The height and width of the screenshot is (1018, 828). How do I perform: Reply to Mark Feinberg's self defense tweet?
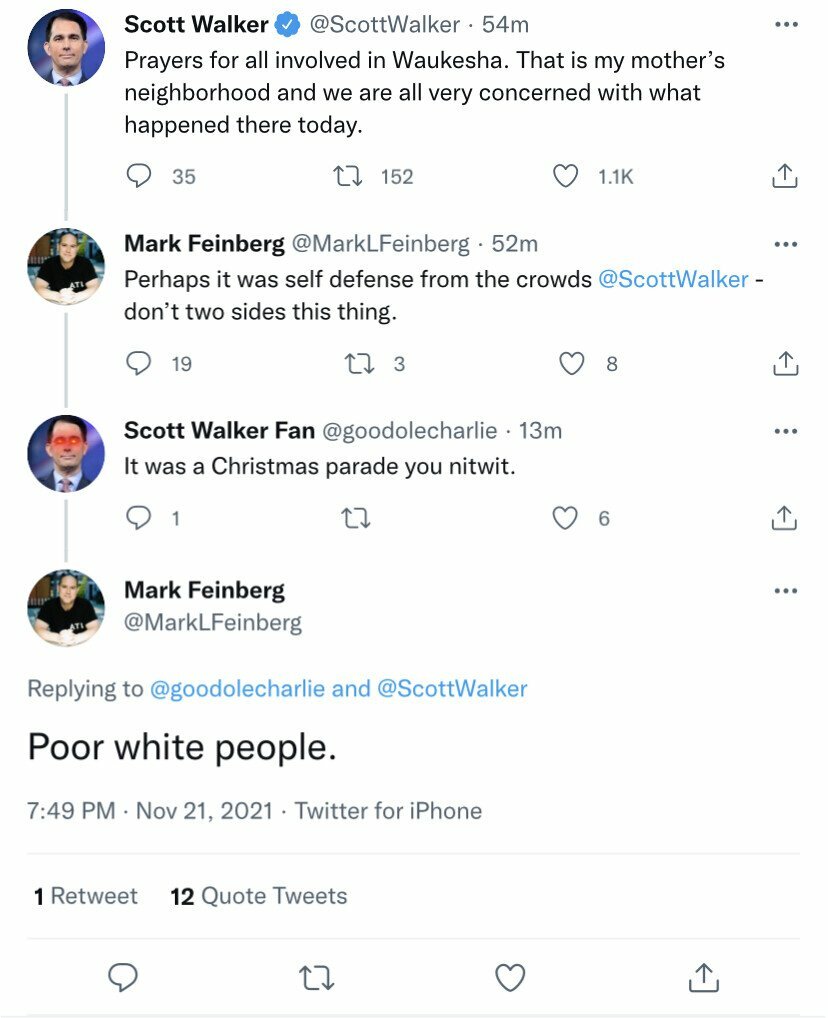tap(138, 364)
